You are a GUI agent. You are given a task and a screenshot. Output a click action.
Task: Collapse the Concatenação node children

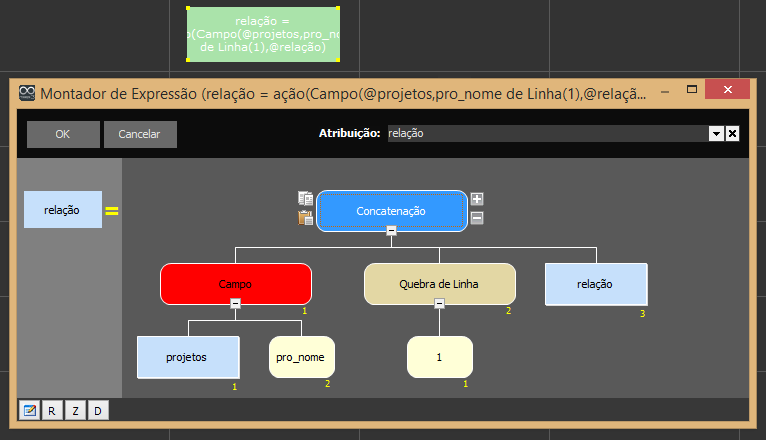point(391,230)
